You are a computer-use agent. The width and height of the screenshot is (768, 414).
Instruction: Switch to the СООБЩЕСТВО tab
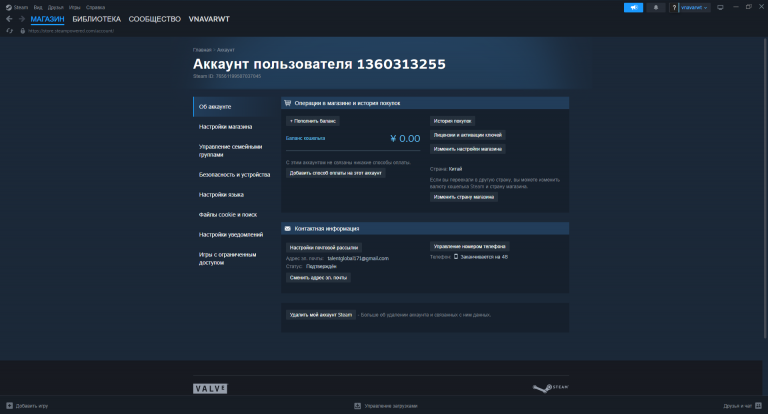pos(154,19)
